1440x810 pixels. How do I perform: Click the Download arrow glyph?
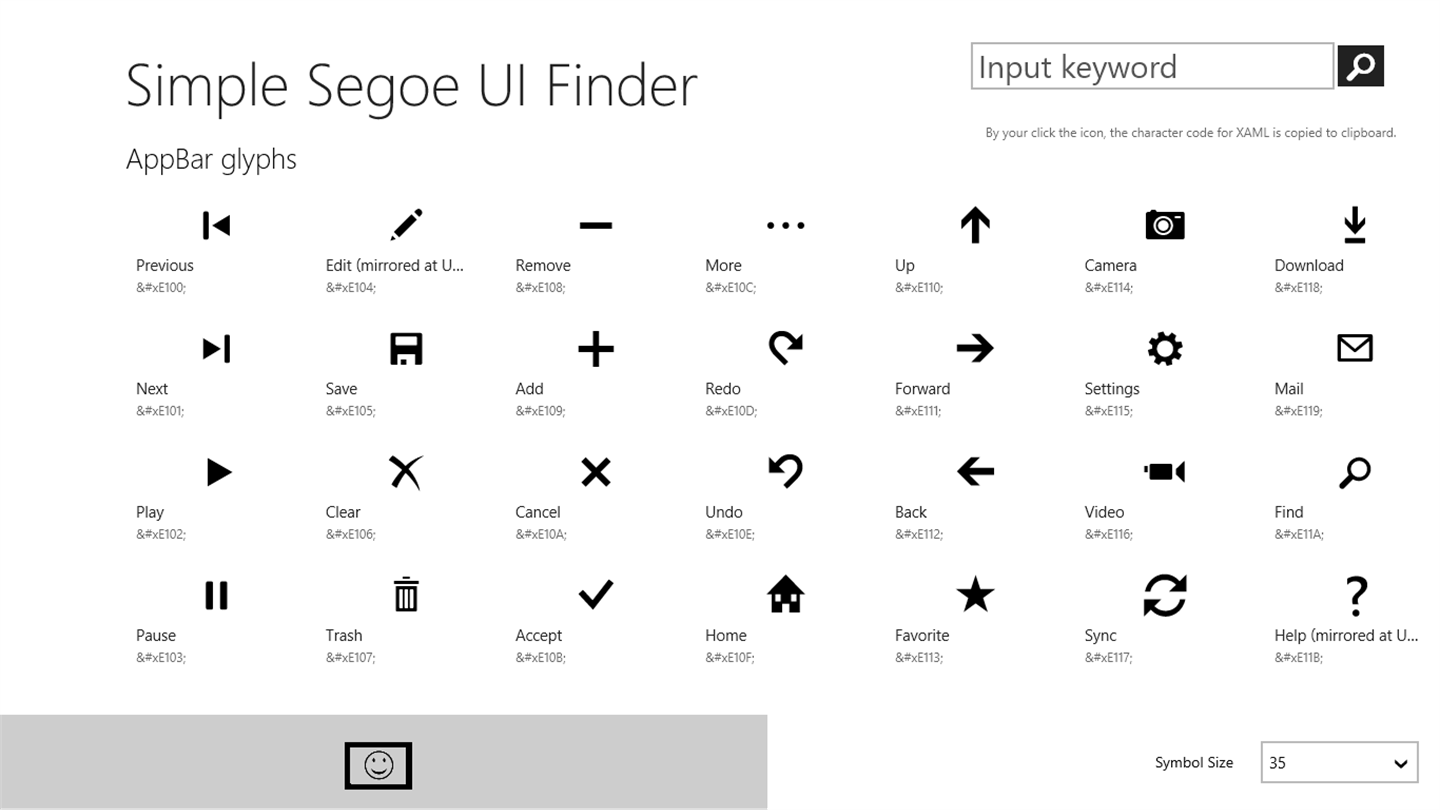[1355, 226]
